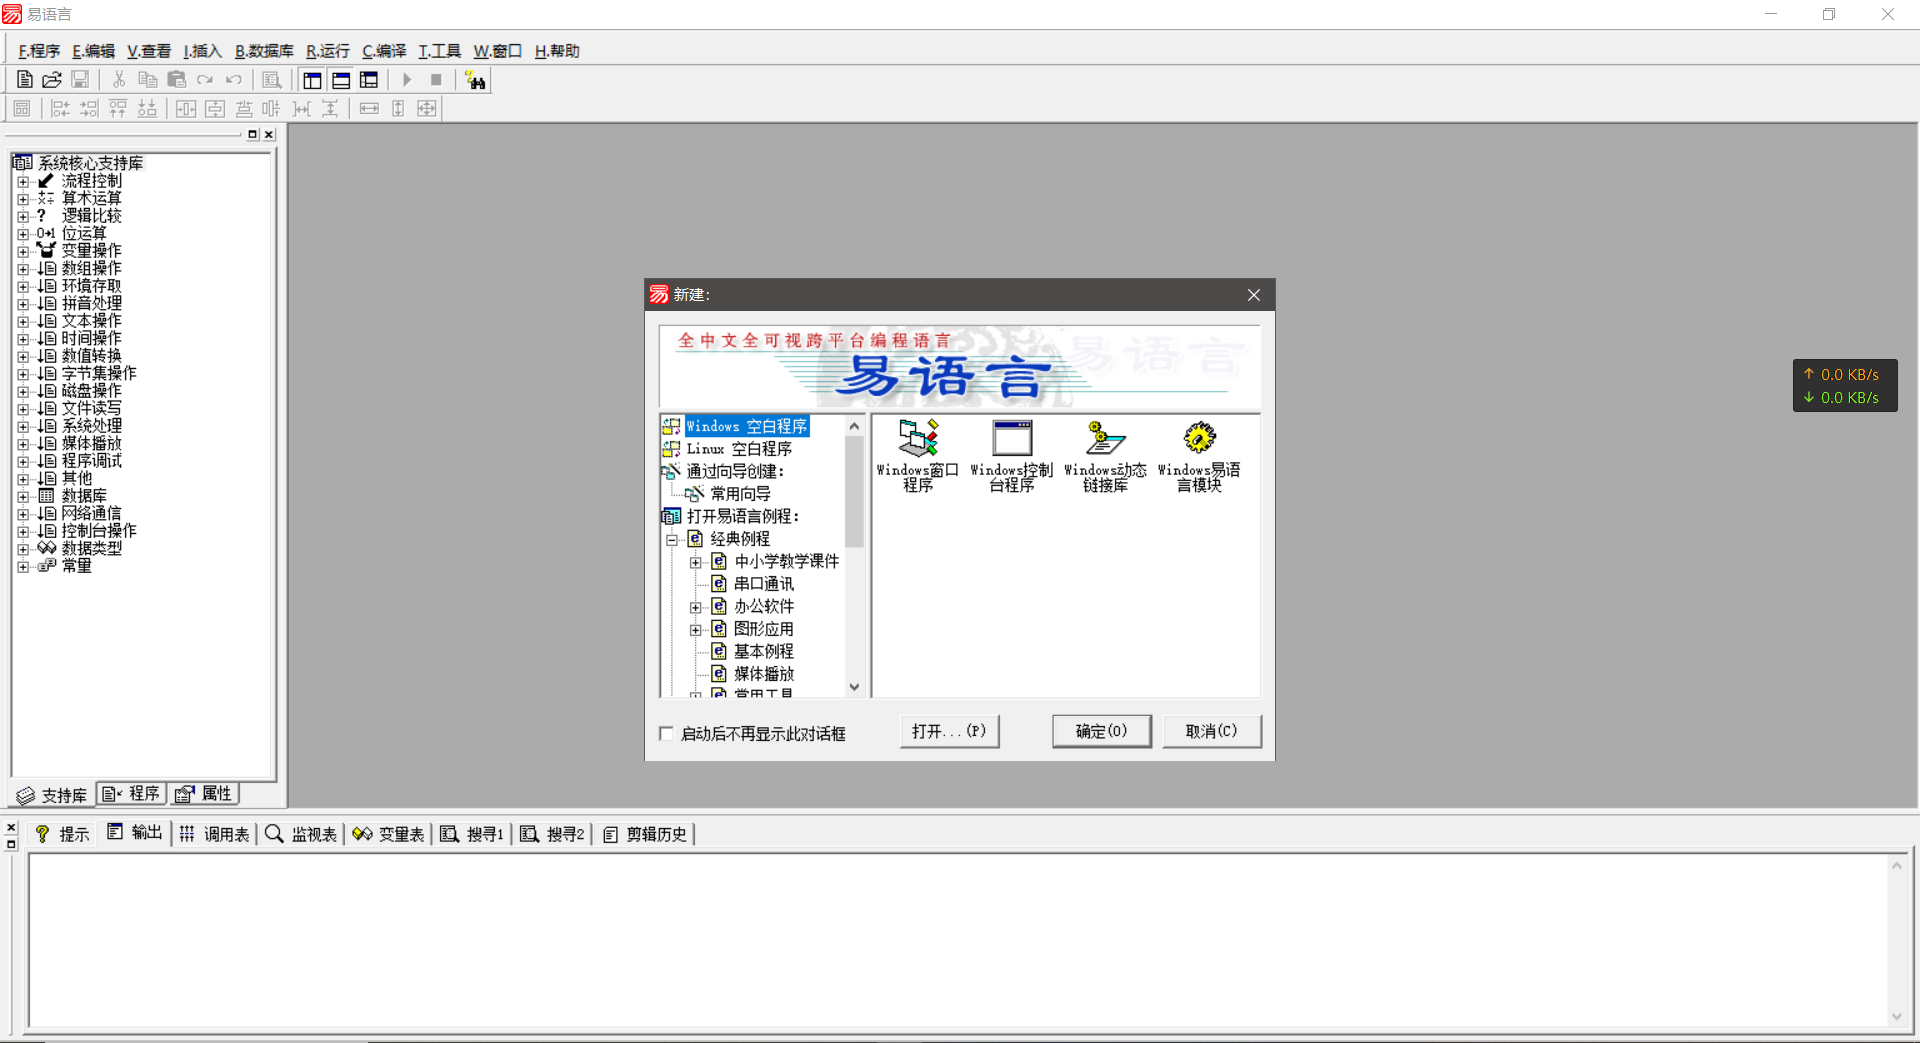Select the Windows易语言模块 project icon
Image resolution: width=1920 pixels, height=1043 pixels.
click(x=1199, y=456)
